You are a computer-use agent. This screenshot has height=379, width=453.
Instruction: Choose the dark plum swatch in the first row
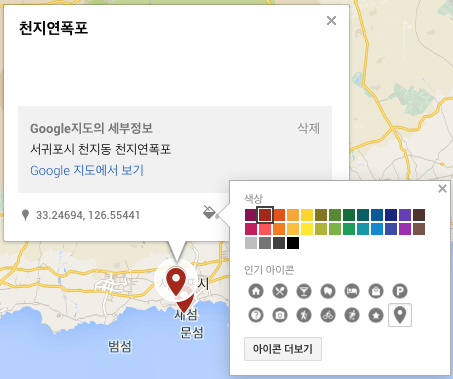coord(251,215)
